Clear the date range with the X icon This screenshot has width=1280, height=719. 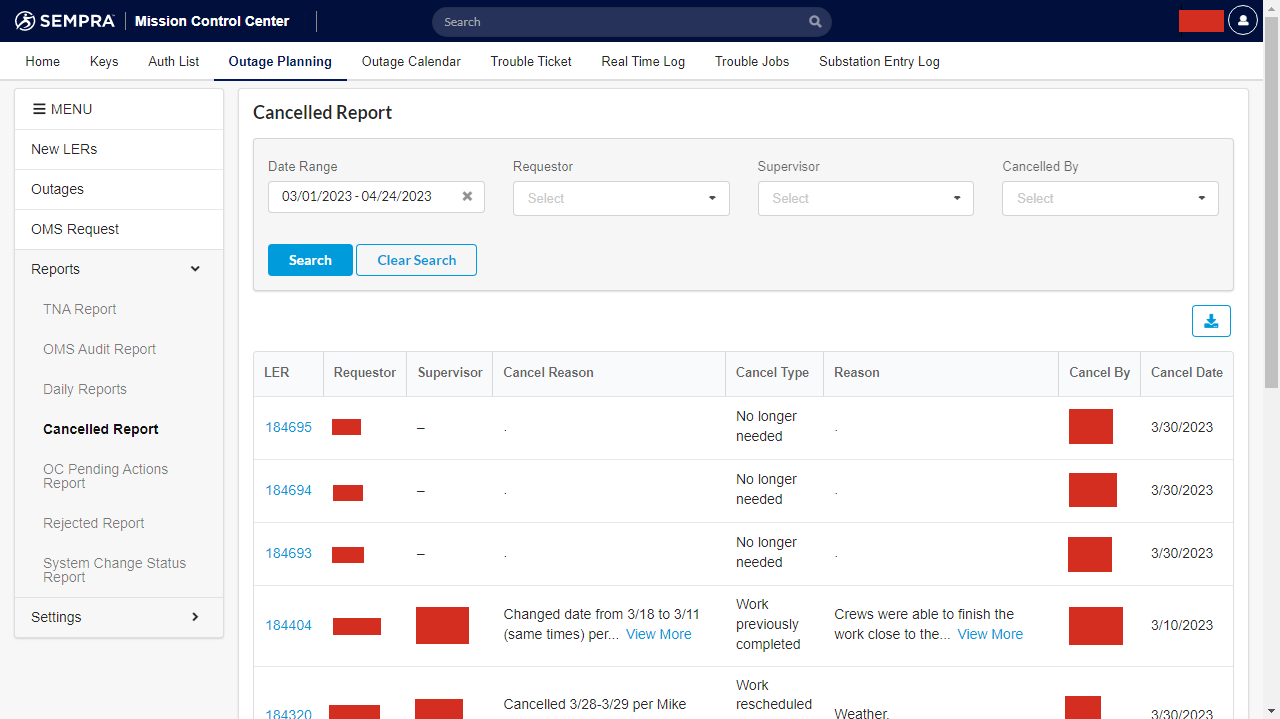point(466,196)
